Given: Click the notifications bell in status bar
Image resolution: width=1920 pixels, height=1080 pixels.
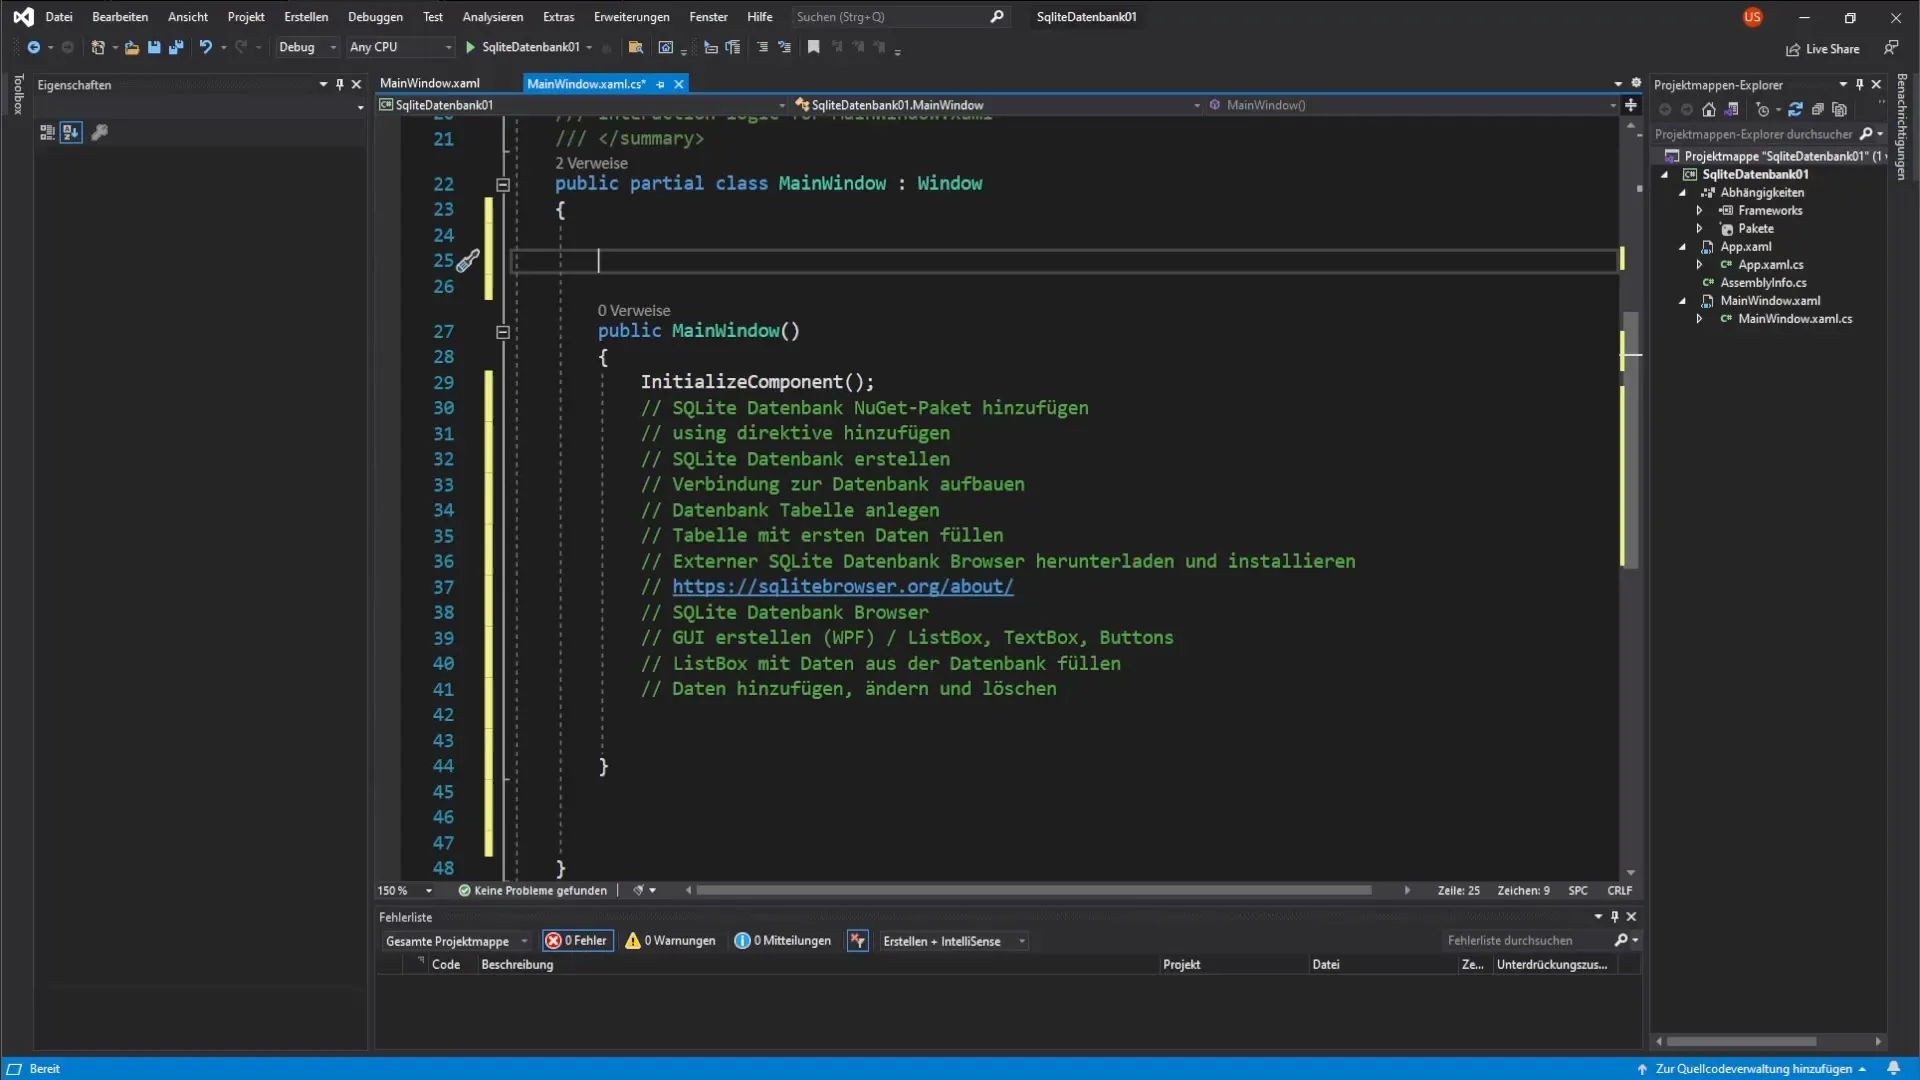Looking at the screenshot, I should [1893, 1068].
